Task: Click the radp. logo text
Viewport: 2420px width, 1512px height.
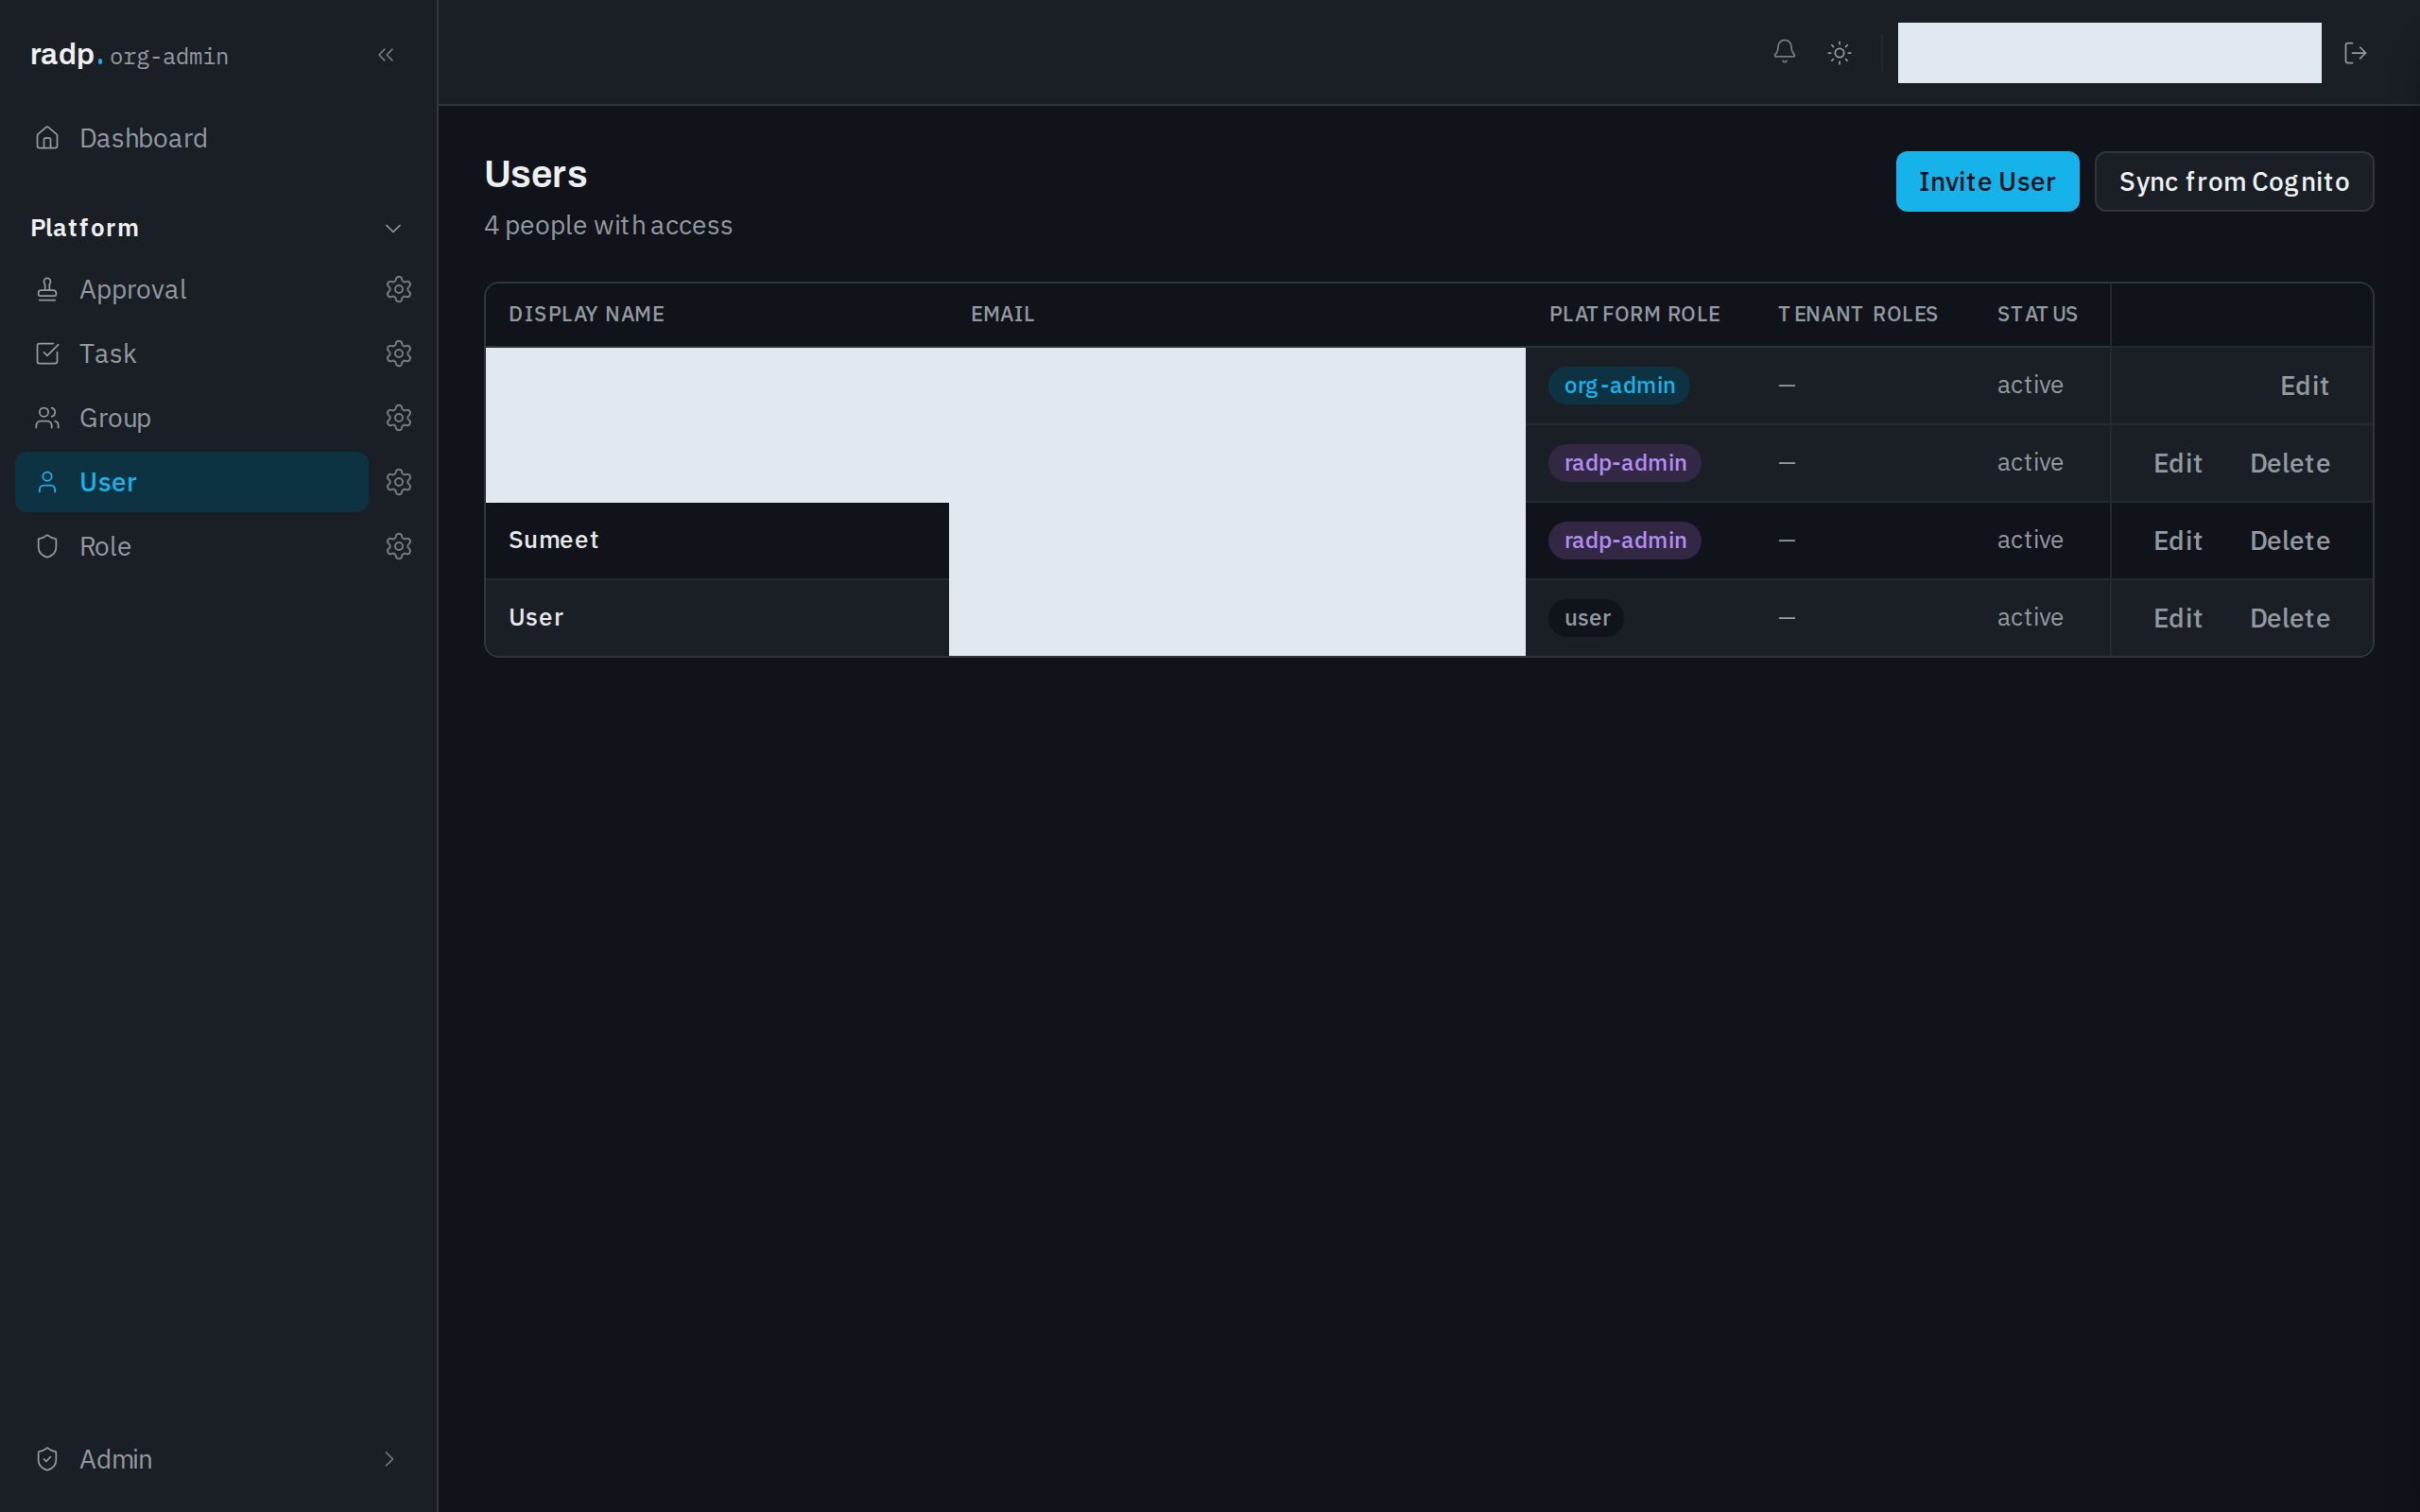Action: [x=66, y=54]
